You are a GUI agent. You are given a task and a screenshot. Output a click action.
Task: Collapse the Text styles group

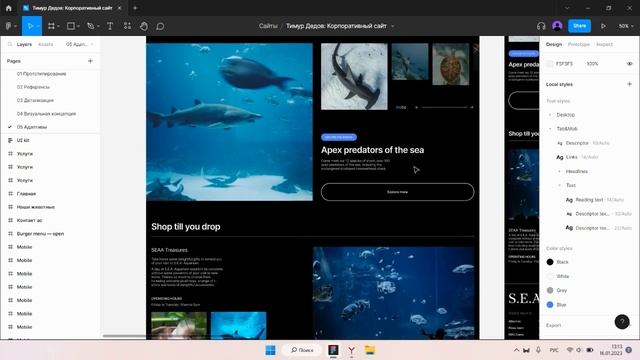point(559,185)
